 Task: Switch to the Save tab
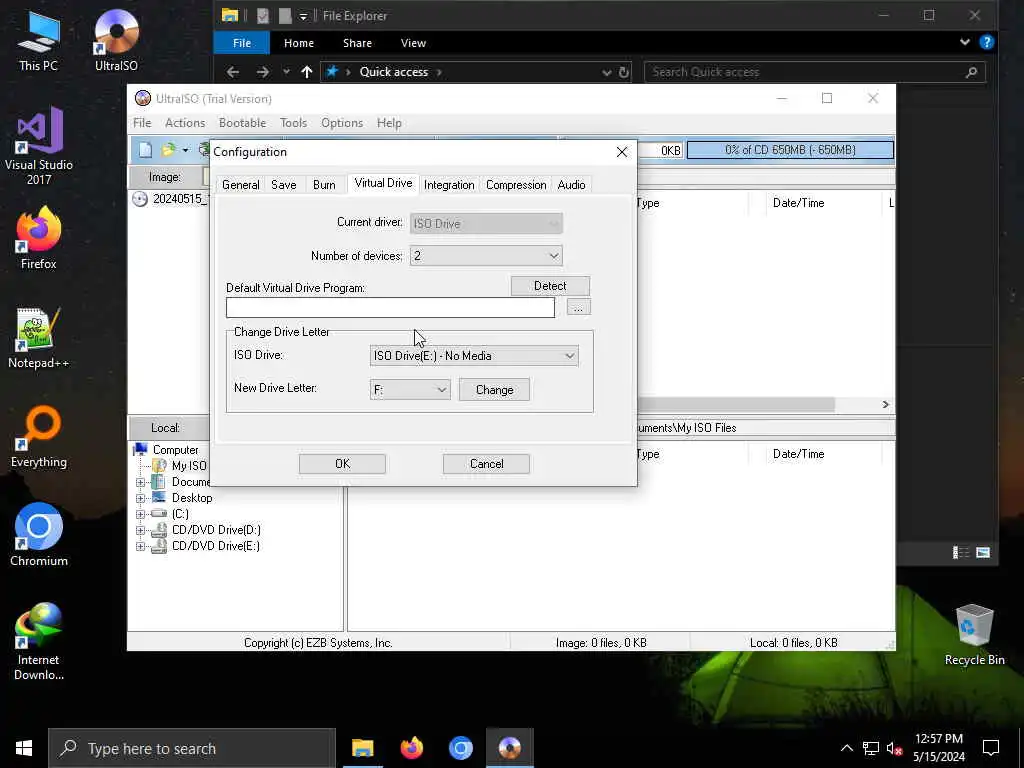pyautogui.click(x=283, y=185)
